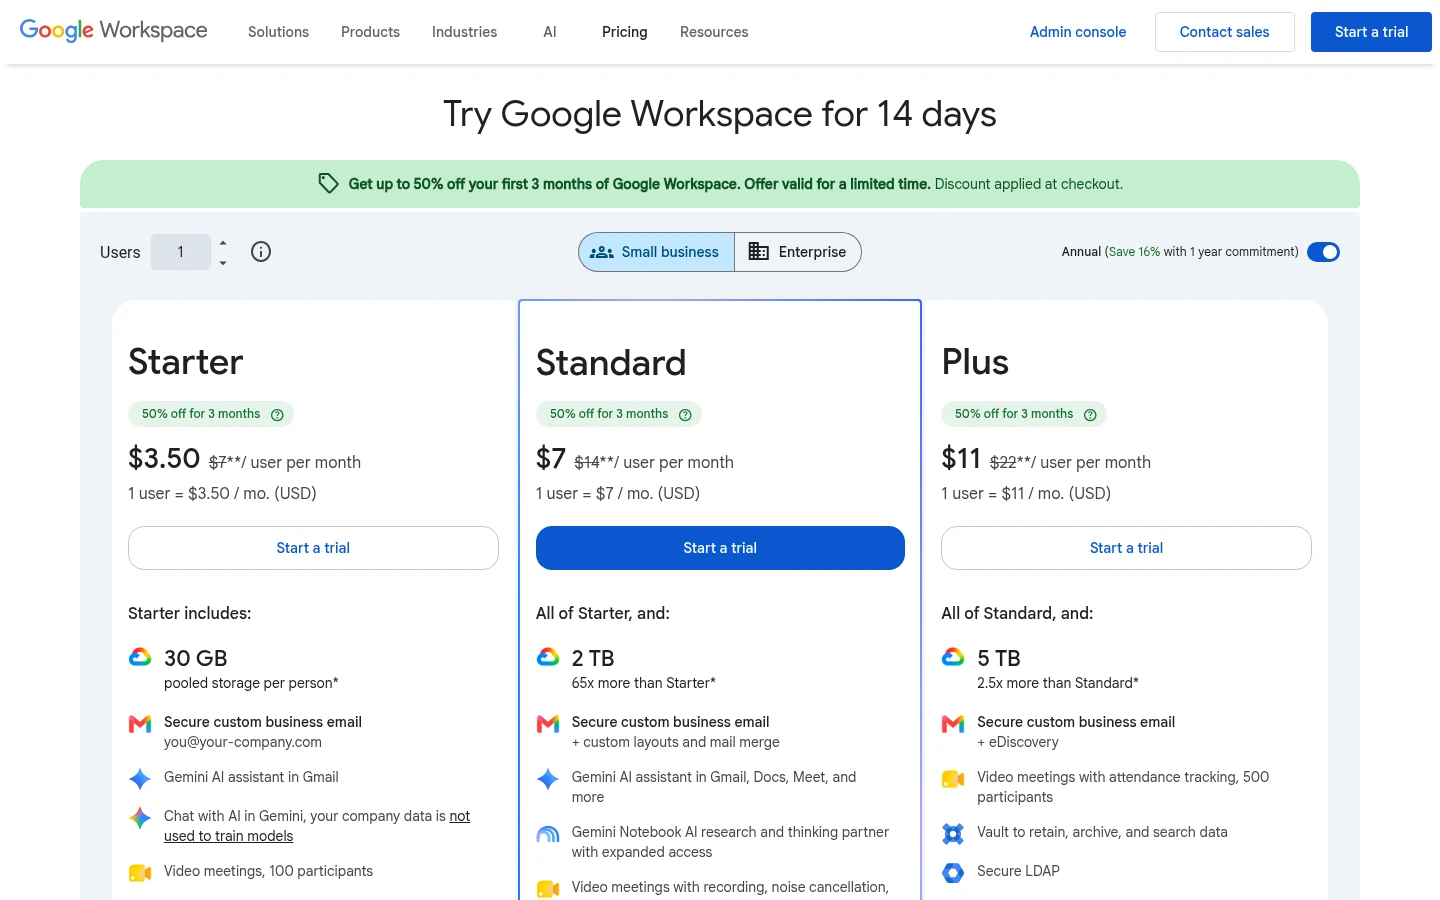Click the cloud storage icon beside 30 GB
Screen dimensions: 1440x900
tap(140, 657)
